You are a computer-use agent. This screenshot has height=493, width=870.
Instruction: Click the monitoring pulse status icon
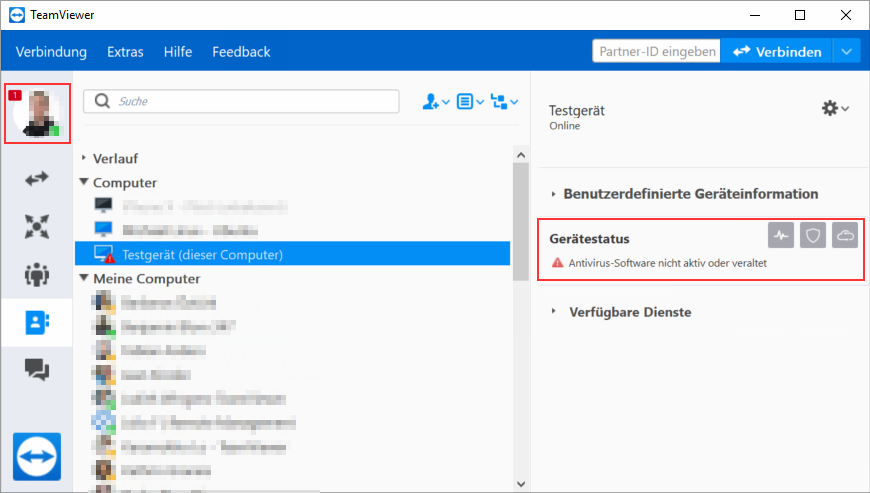(x=781, y=235)
